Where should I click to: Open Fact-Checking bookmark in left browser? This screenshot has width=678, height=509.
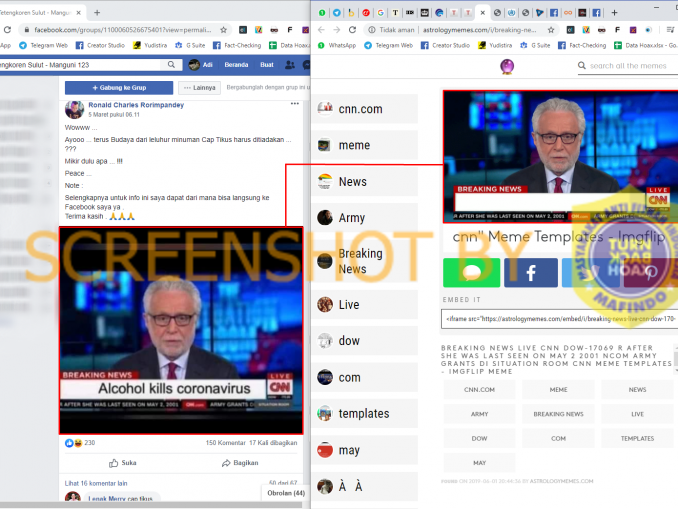coord(237,45)
